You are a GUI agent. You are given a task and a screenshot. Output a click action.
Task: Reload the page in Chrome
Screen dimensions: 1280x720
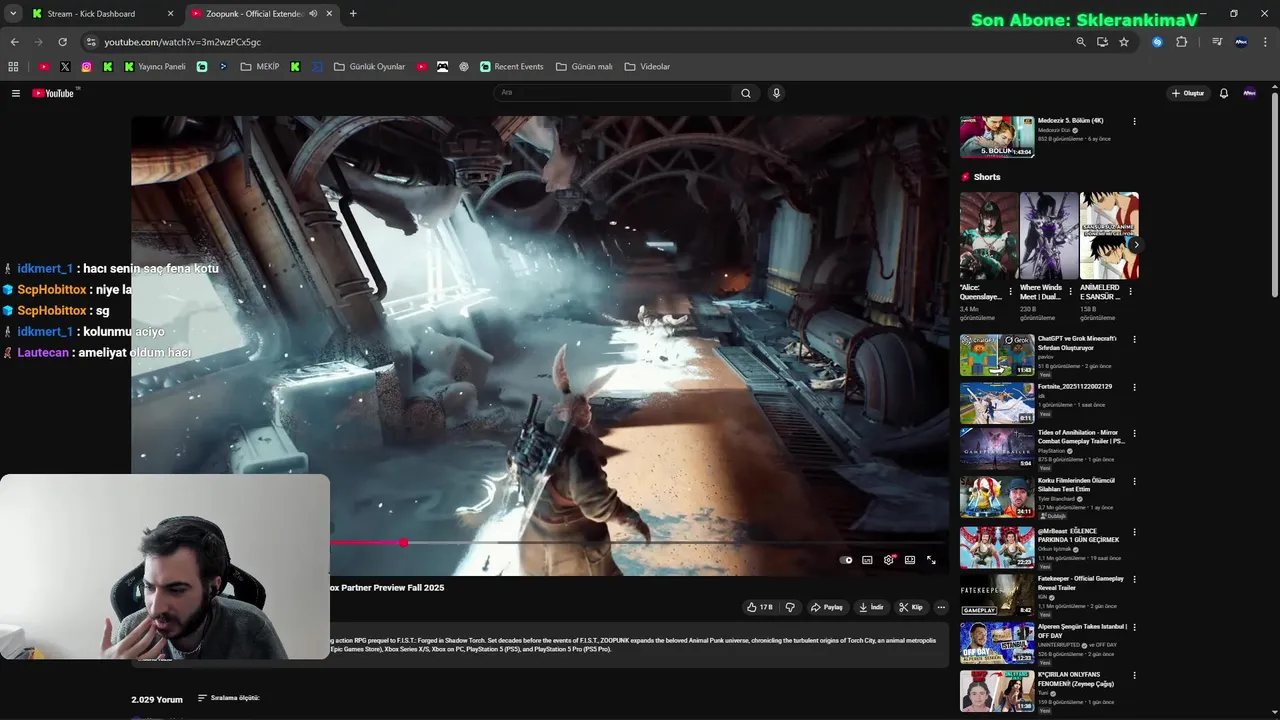tap(62, 42)
